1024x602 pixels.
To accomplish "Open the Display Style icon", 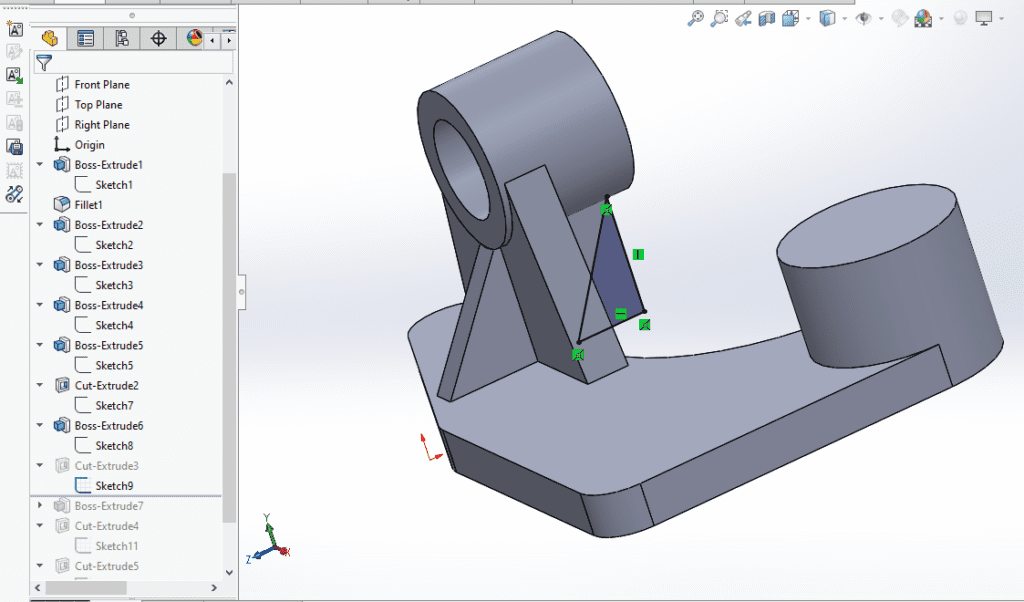I will tap(827, 18).
